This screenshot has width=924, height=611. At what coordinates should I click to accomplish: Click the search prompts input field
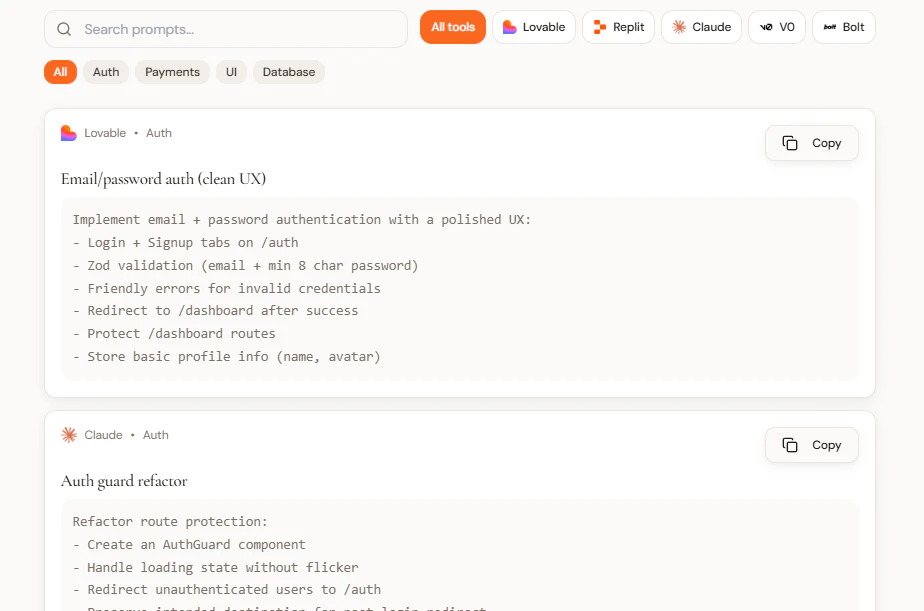[x=225, y=30]
